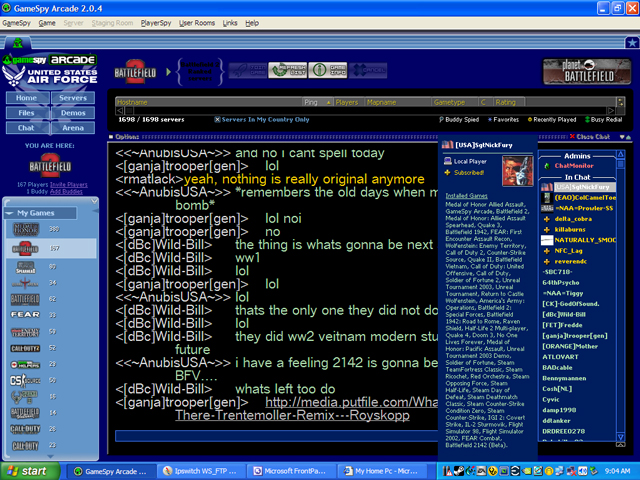Toggle Servers In My Country Only checkbox
640x480 pixels.
pyautogui.click(x=218, y=120)
